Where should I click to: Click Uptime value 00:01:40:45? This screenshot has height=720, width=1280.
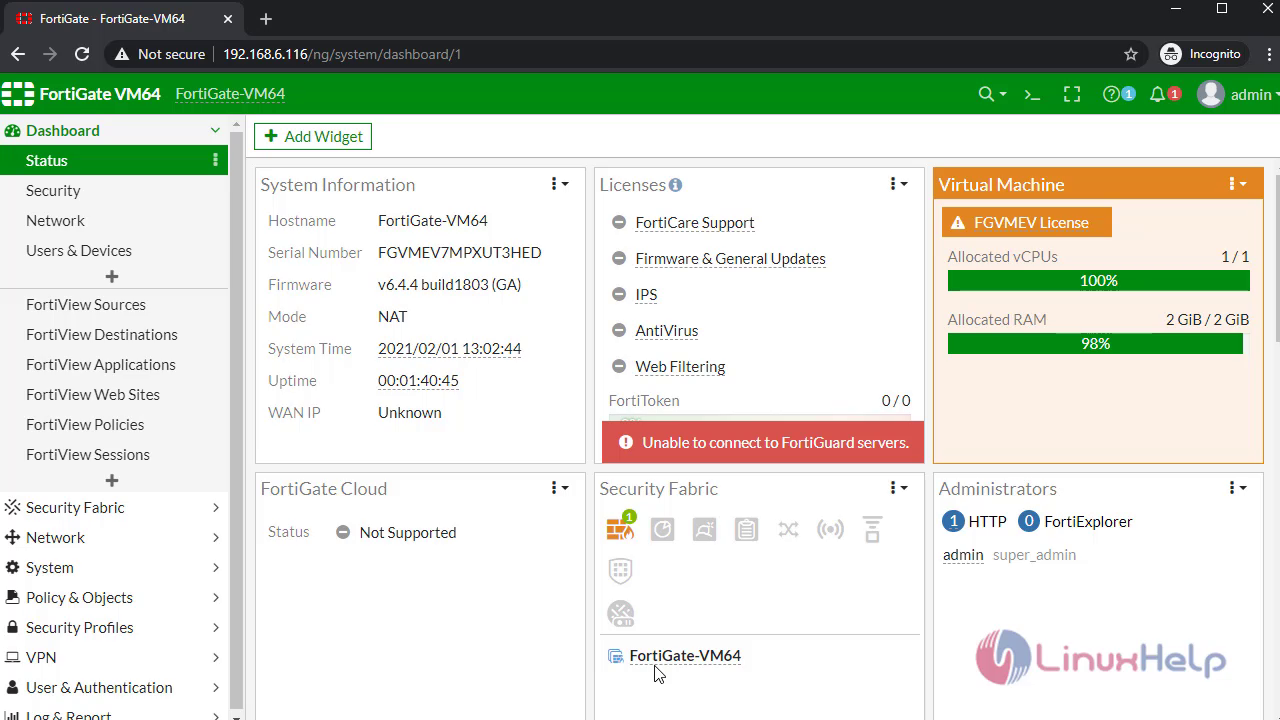418,380
